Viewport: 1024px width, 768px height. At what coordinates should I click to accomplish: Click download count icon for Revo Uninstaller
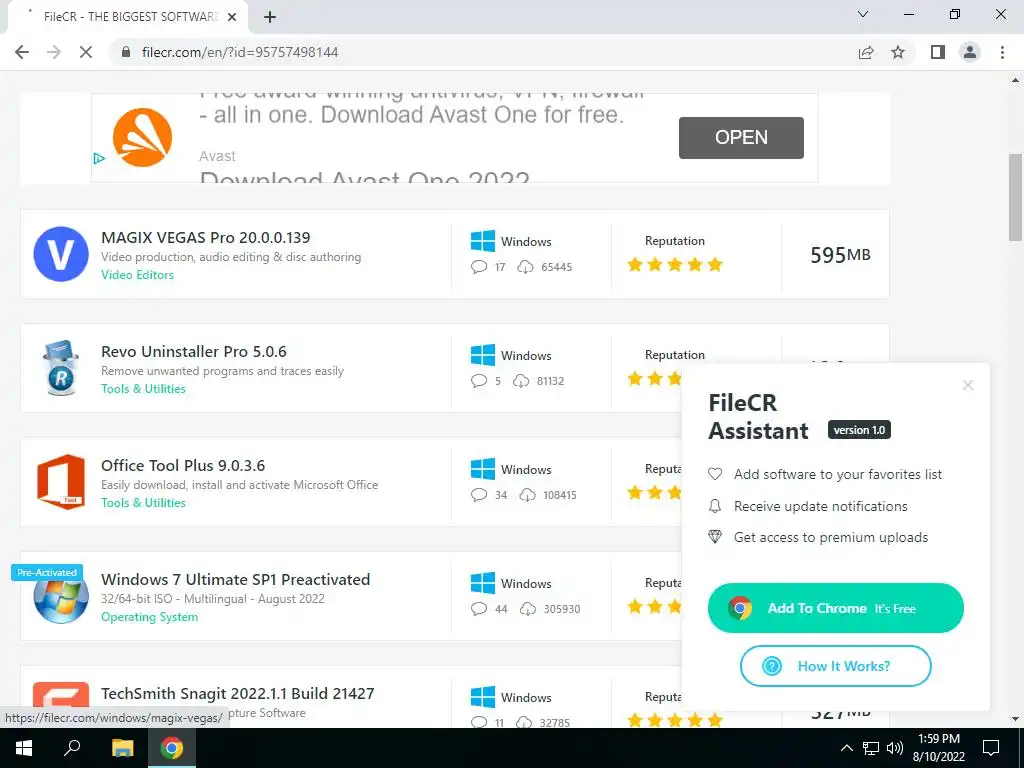click(520, 381)
